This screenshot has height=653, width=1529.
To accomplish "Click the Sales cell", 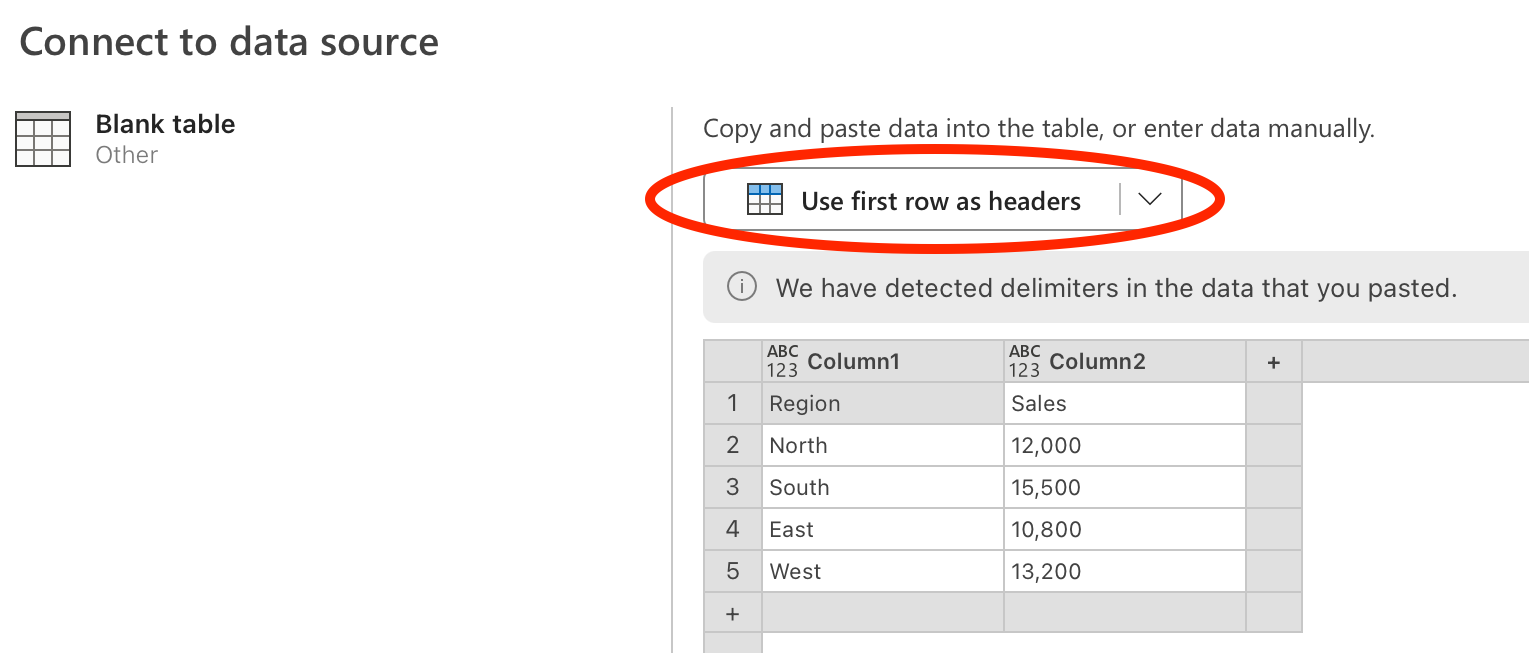I will [1125, 403].
